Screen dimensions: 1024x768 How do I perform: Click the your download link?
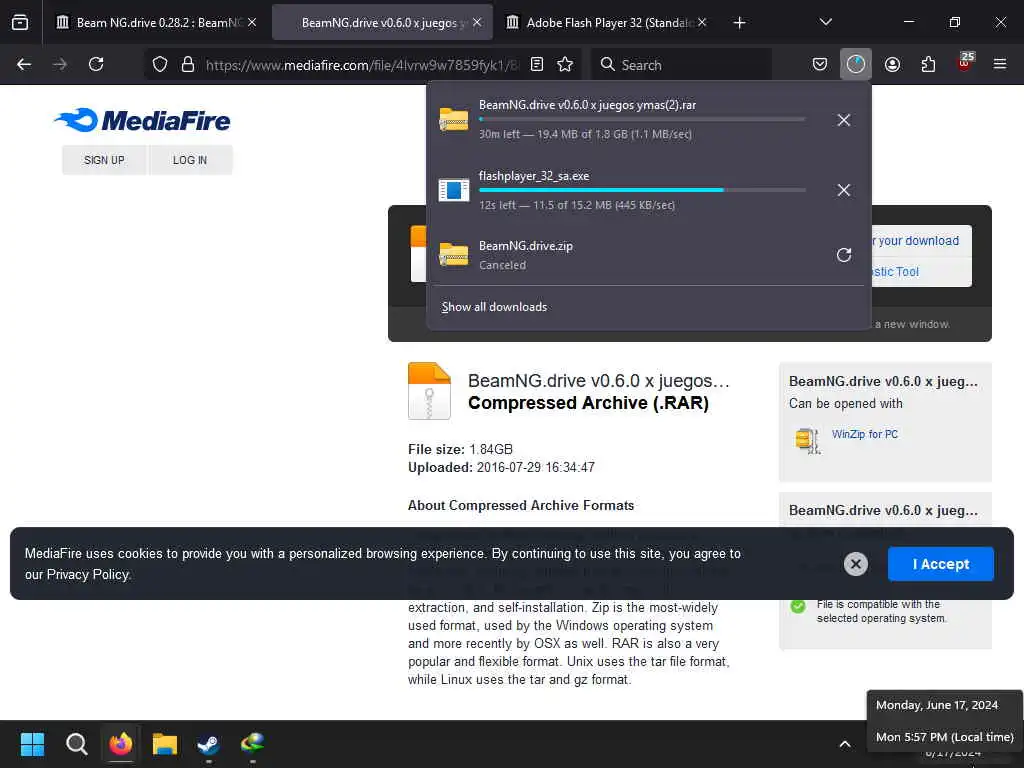[x=918, y=240]
